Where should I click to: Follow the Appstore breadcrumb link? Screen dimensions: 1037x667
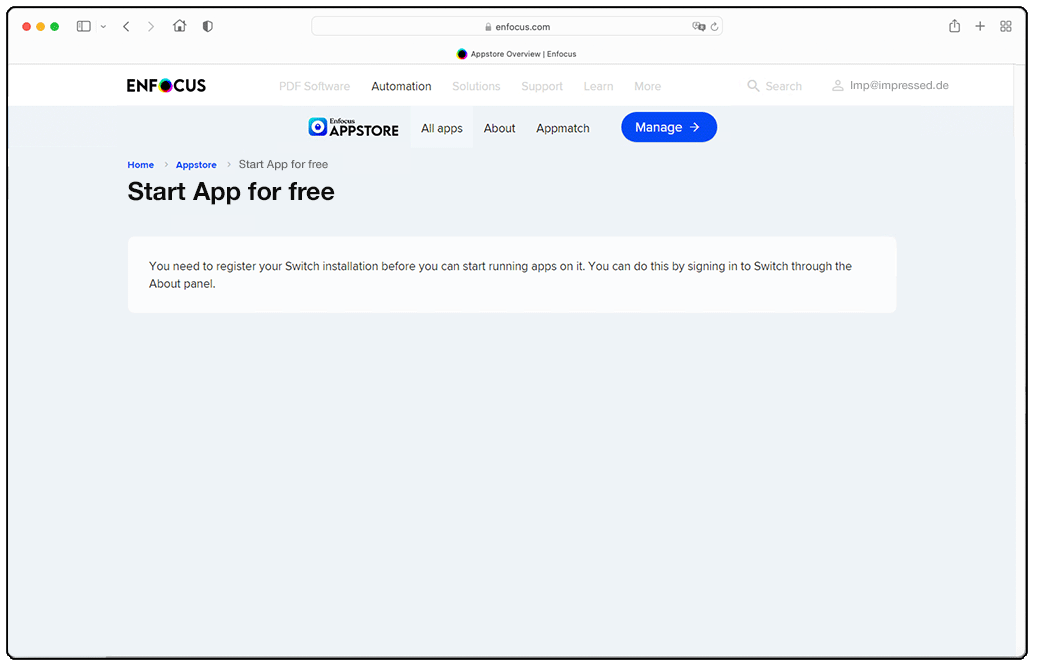196,165
